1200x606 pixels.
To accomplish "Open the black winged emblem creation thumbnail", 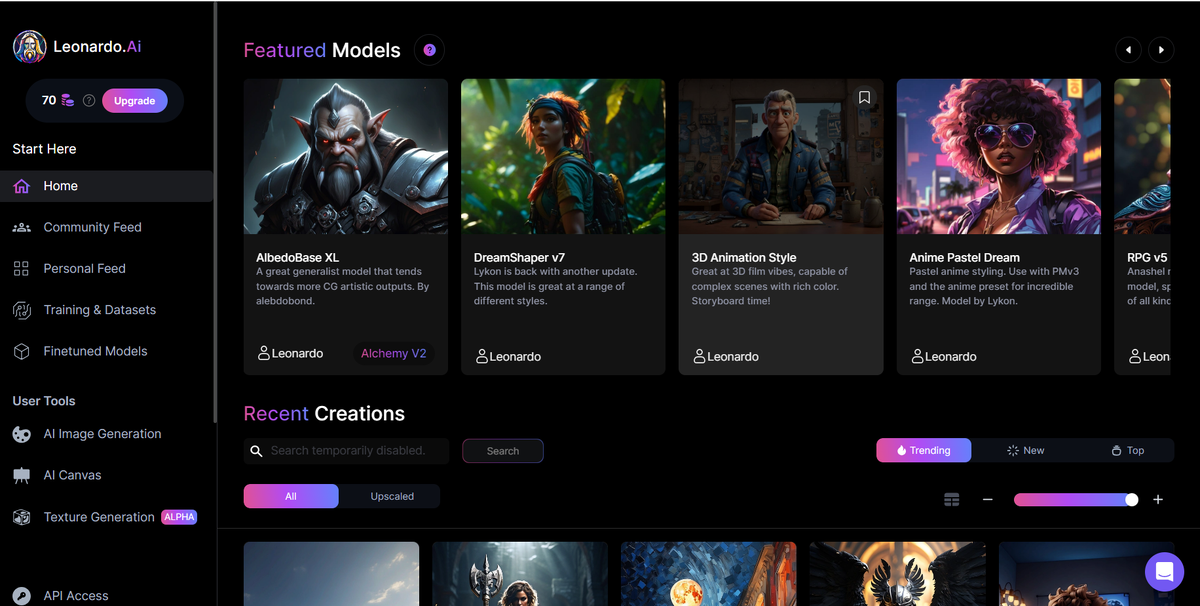I will 897,574.
